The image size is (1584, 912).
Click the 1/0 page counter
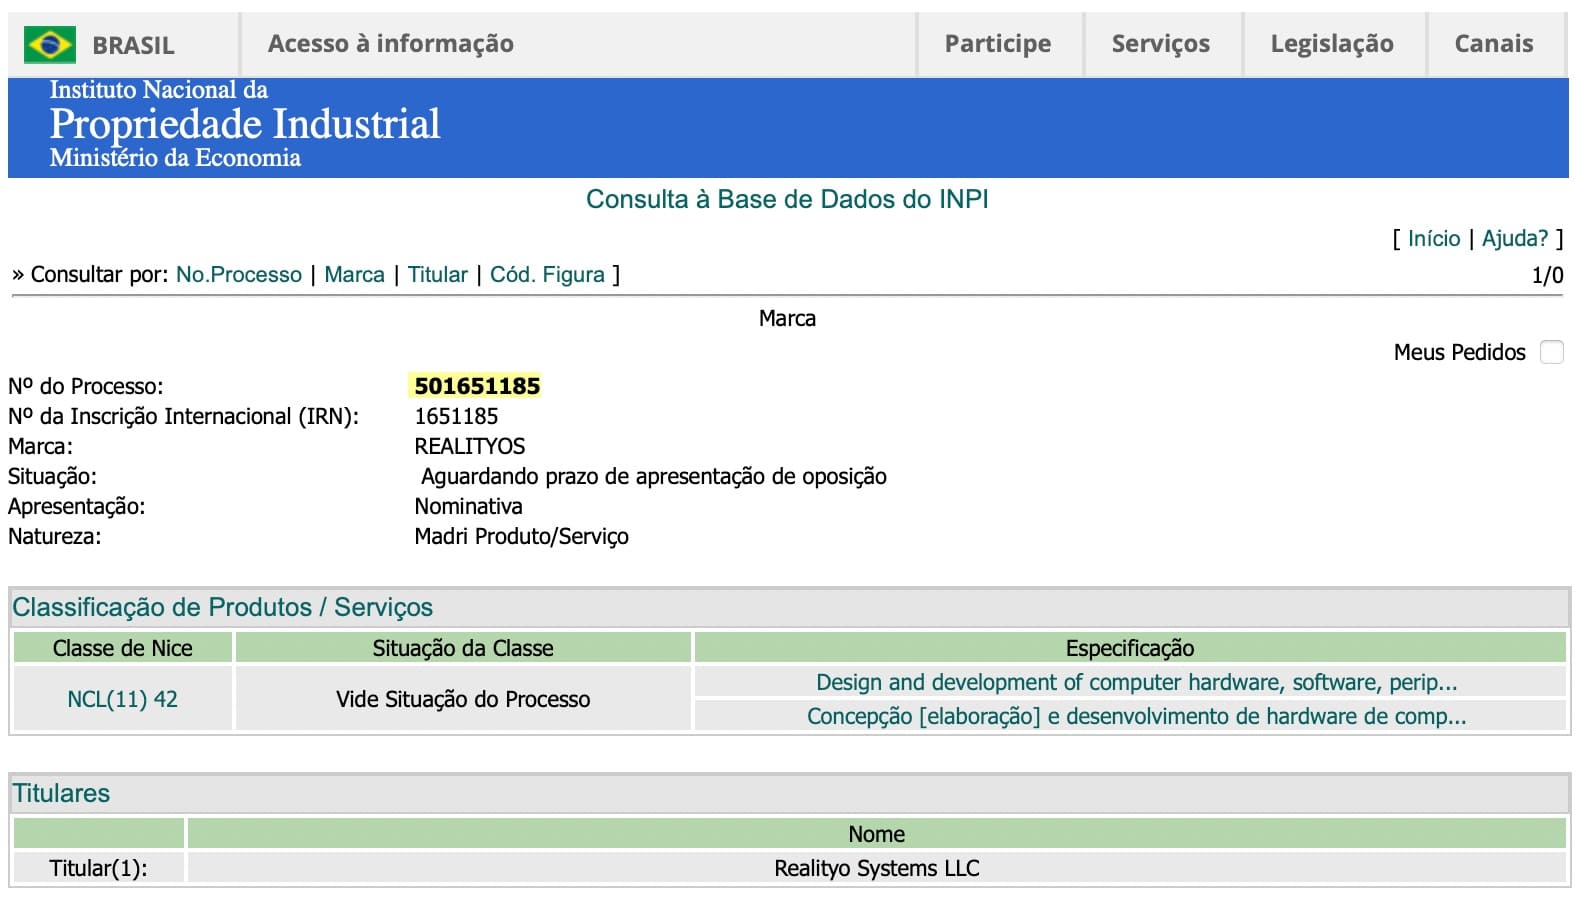tap(1547, 275)
